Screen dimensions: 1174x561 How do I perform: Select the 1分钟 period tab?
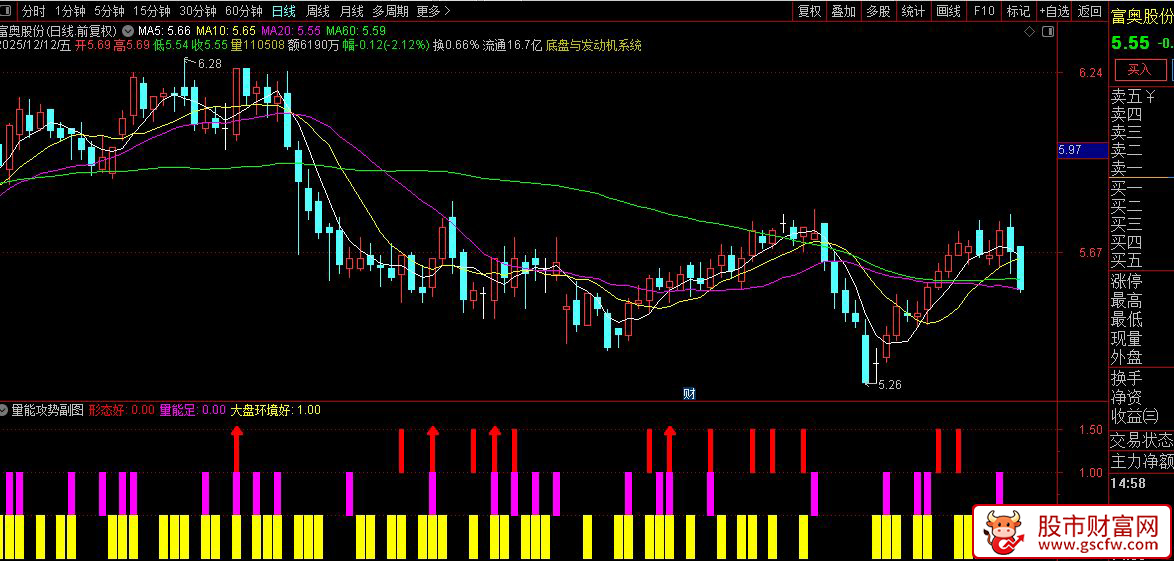[70, 11]
